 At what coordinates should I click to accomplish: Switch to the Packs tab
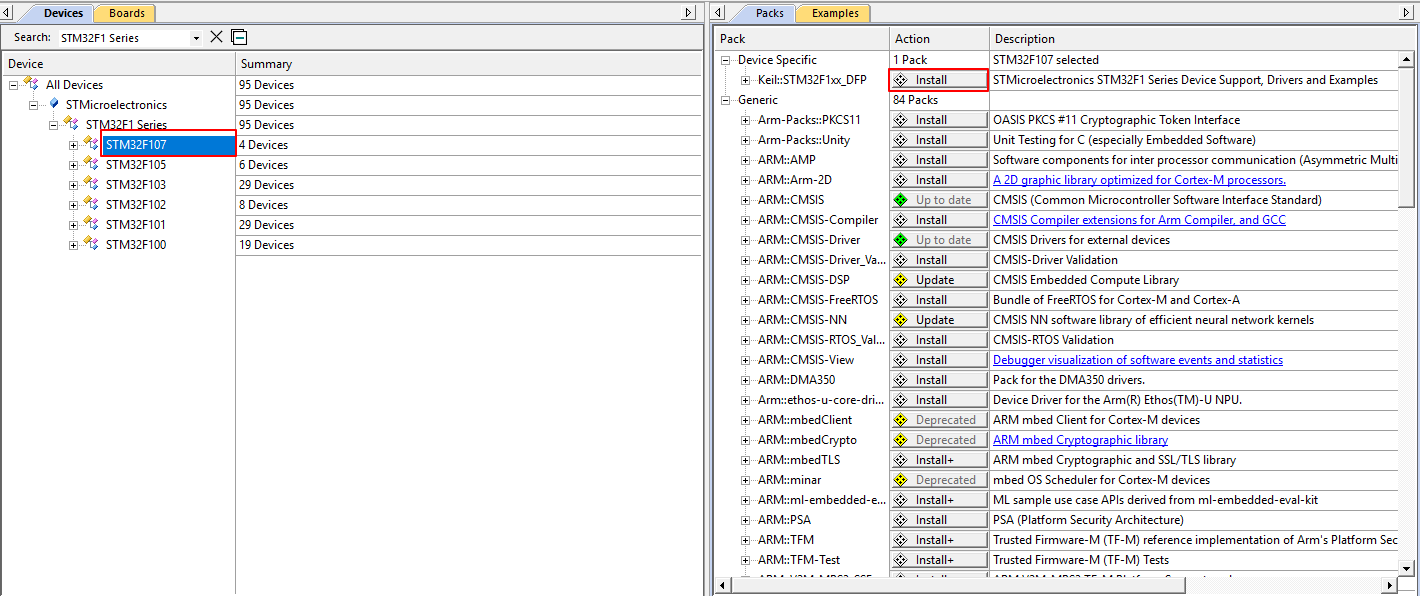[769, 13]
